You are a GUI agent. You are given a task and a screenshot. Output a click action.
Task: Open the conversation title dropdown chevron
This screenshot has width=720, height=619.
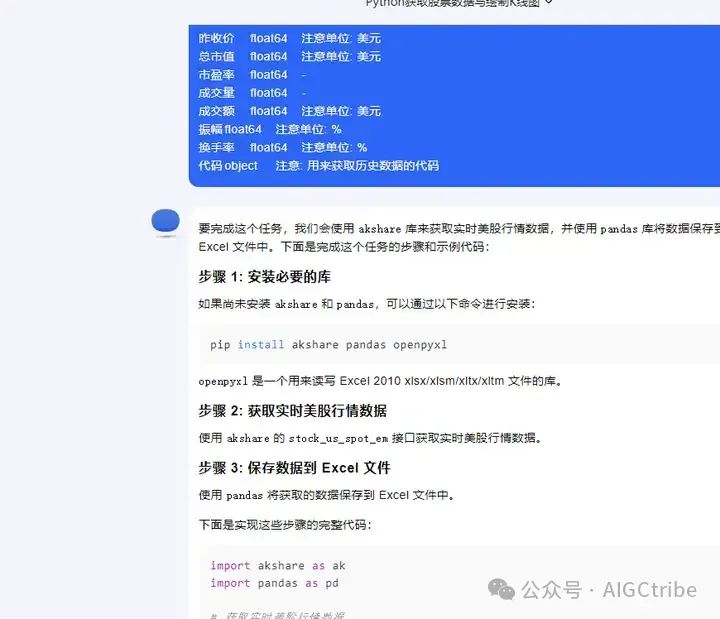548,2
